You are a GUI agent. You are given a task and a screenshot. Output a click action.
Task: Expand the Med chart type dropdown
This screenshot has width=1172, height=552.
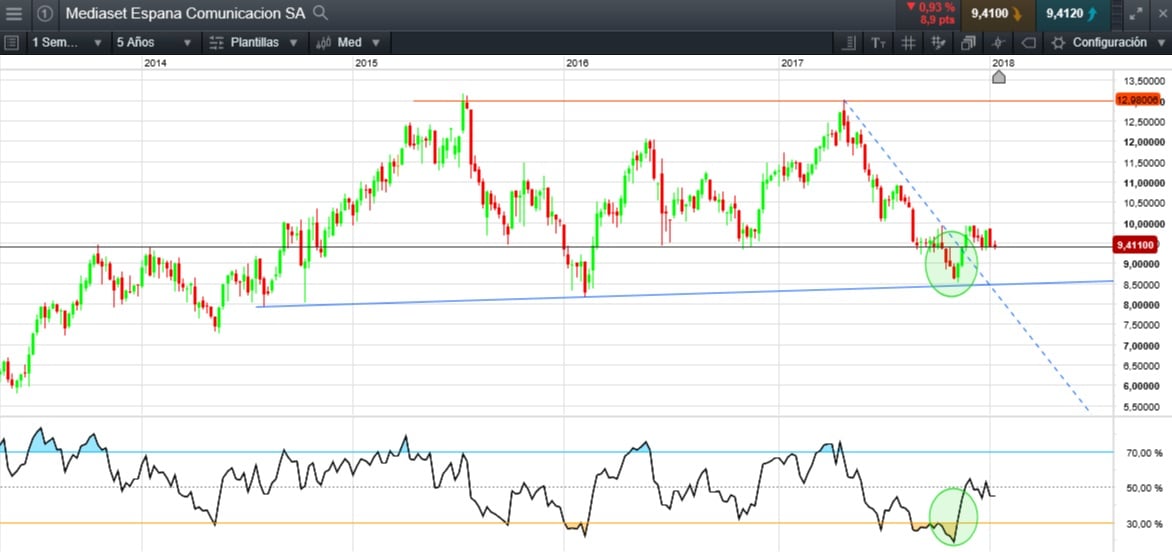[347, 43]
